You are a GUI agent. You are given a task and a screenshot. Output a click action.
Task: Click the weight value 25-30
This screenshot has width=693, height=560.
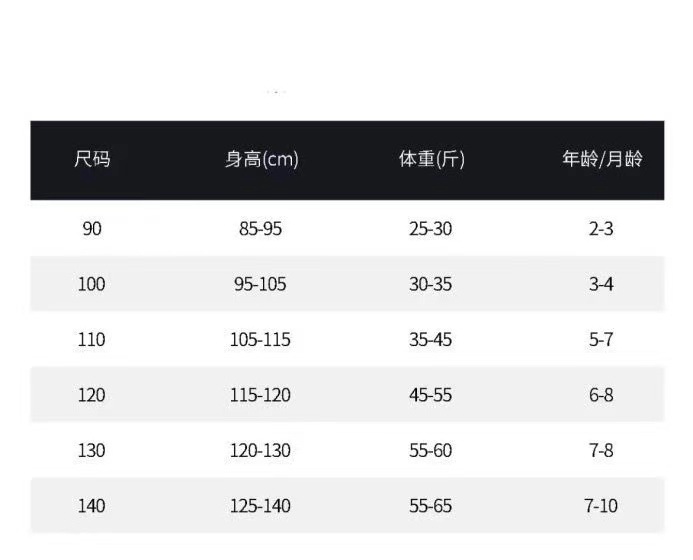click(x=430, y=229)
